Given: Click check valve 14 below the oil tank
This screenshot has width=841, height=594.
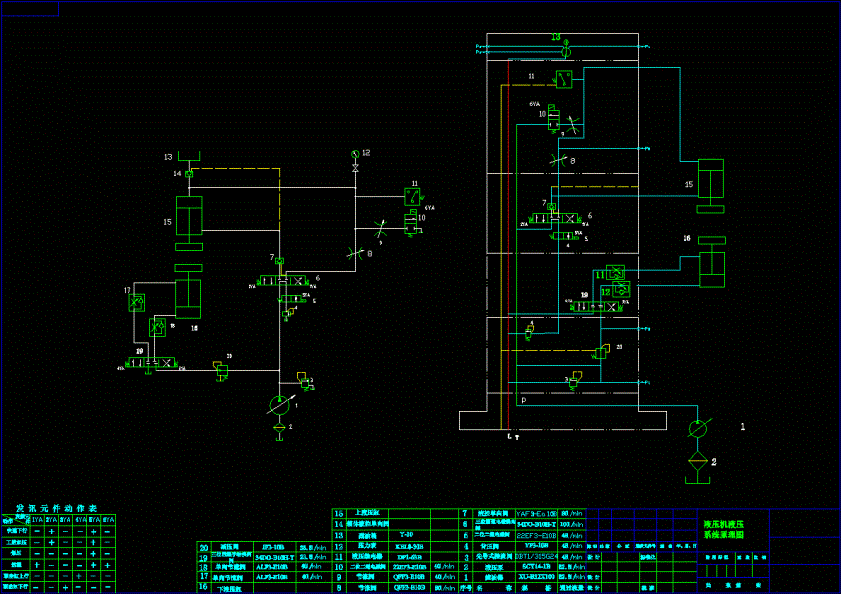Looking at the screenshot, I should click(x=189, y=174).
